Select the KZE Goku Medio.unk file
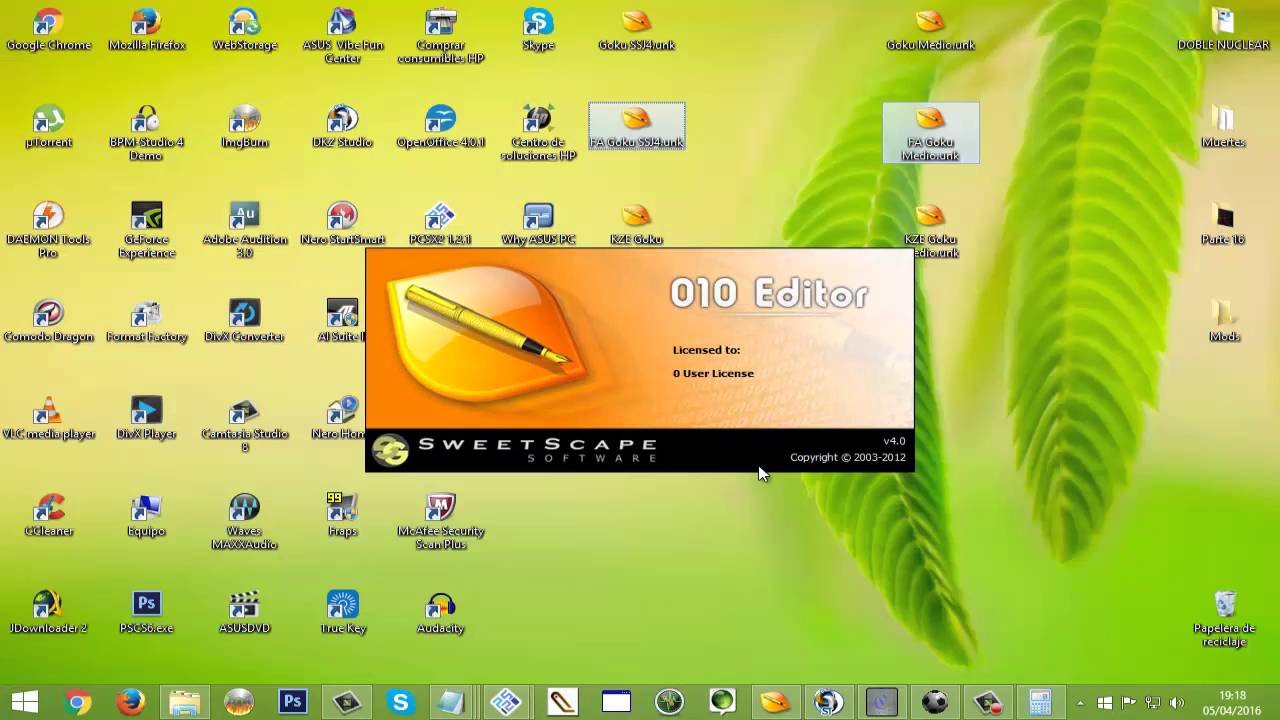Image resolution: width=1280 pixels, height=720 pixels. (x=930, y=229)
